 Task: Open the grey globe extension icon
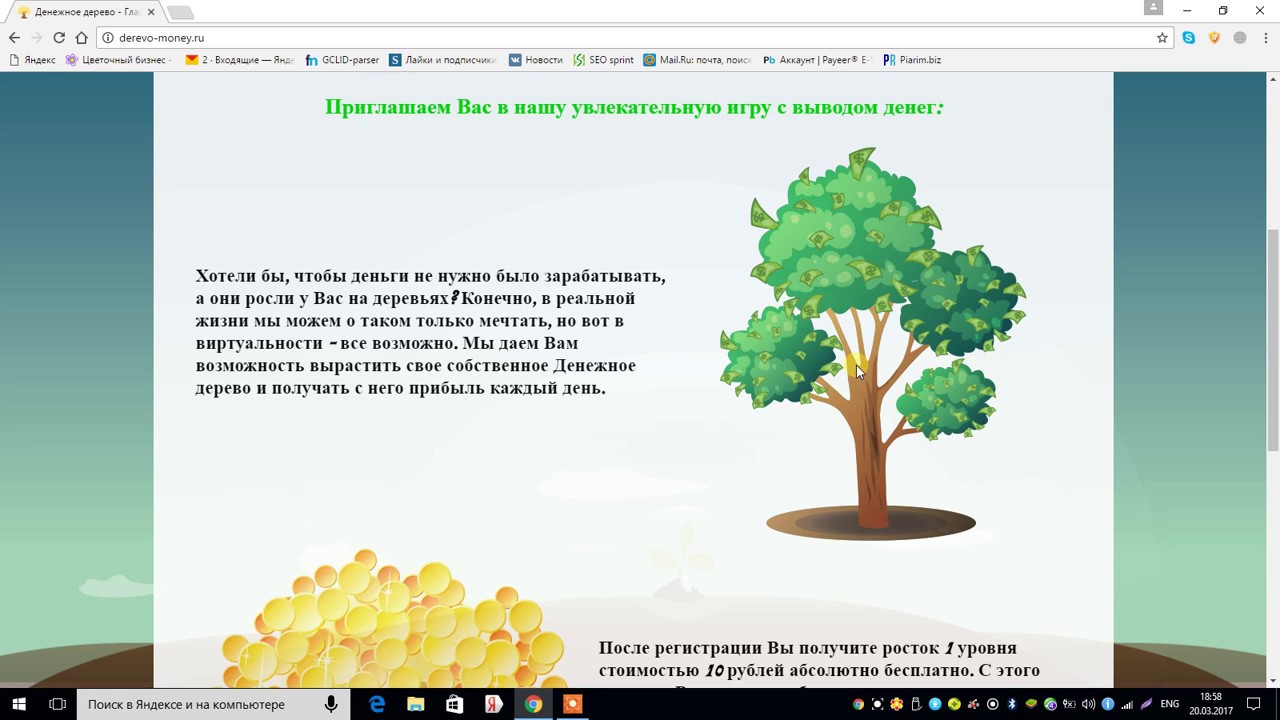(x=1240, y=38)
